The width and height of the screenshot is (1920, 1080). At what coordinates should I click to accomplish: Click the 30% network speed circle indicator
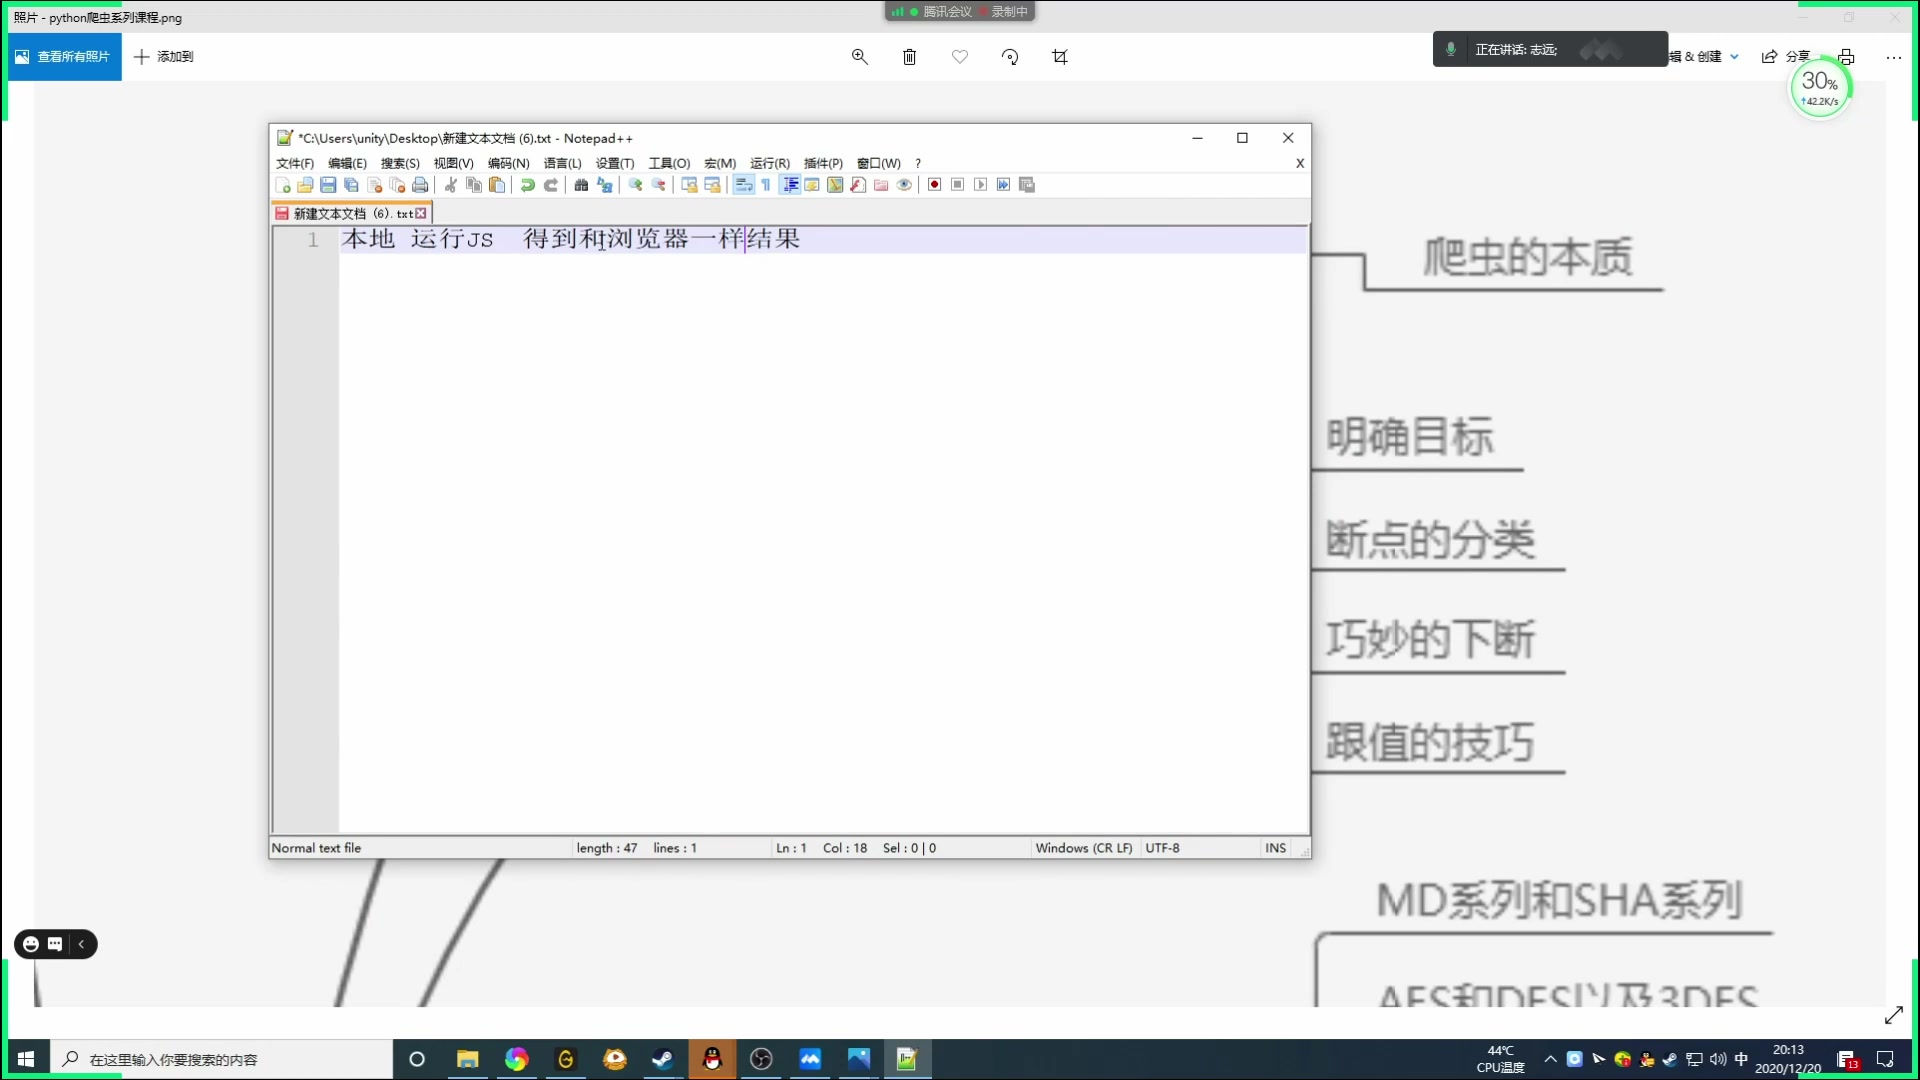coord(1820,87)
